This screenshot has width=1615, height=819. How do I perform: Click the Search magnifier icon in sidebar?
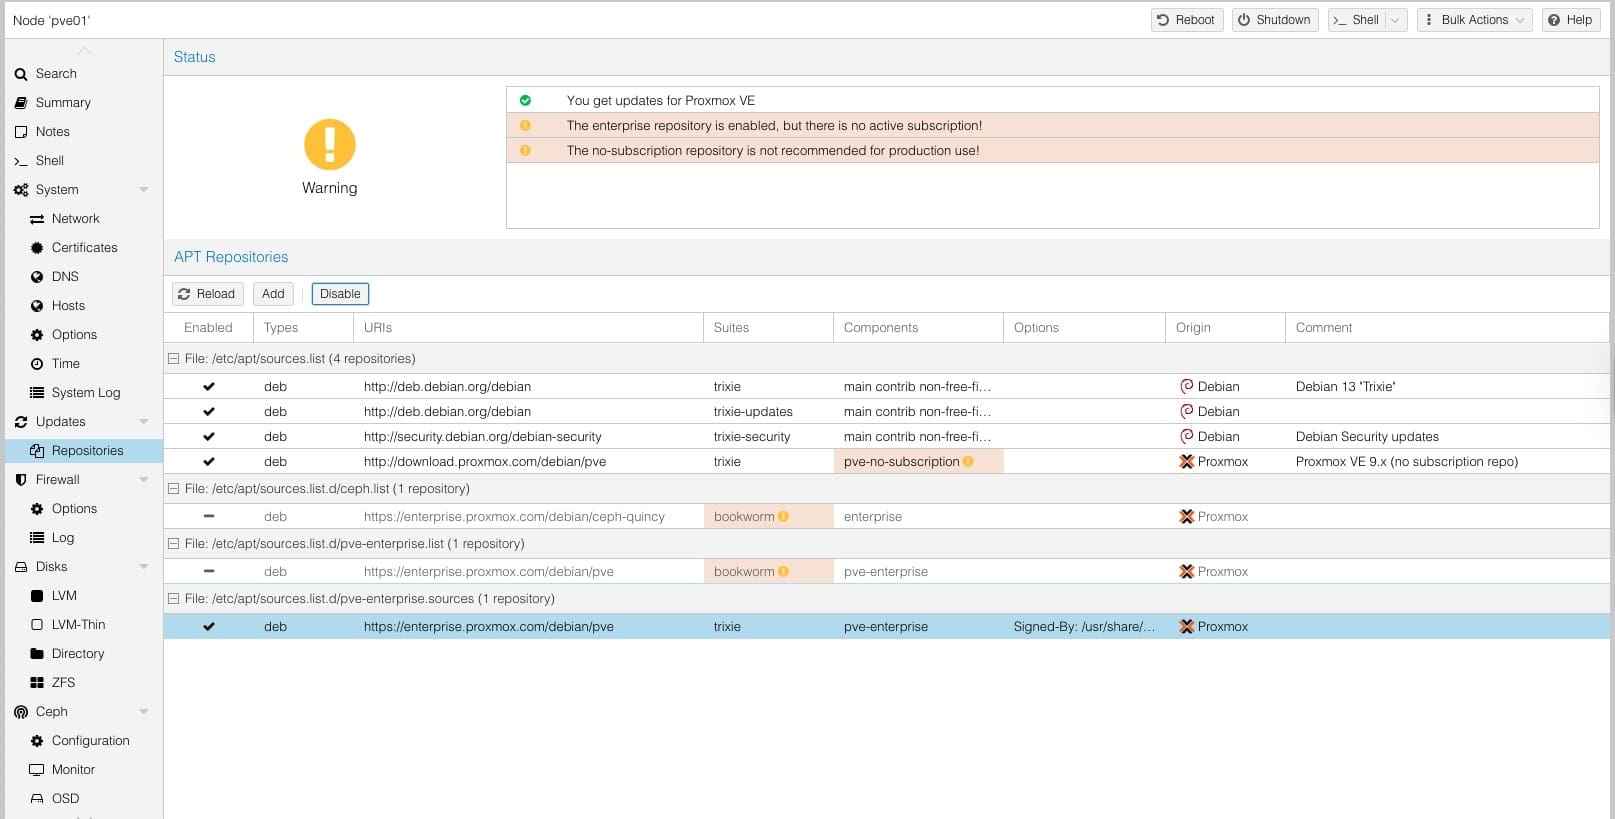point(21,74)
